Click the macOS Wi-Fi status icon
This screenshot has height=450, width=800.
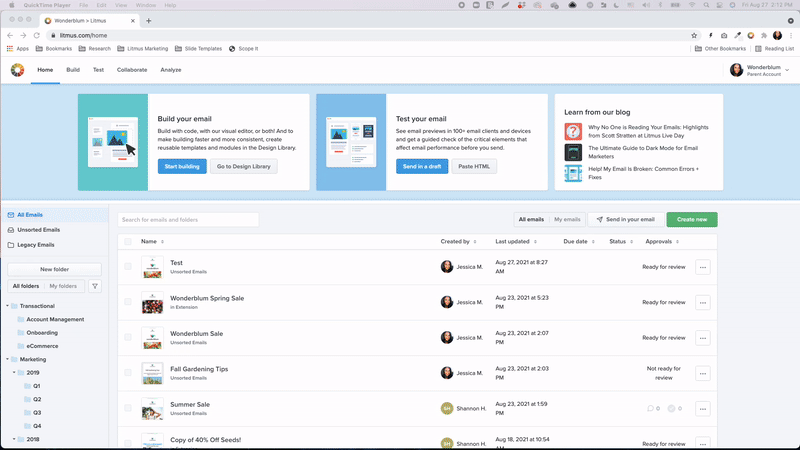coord(692,5)
